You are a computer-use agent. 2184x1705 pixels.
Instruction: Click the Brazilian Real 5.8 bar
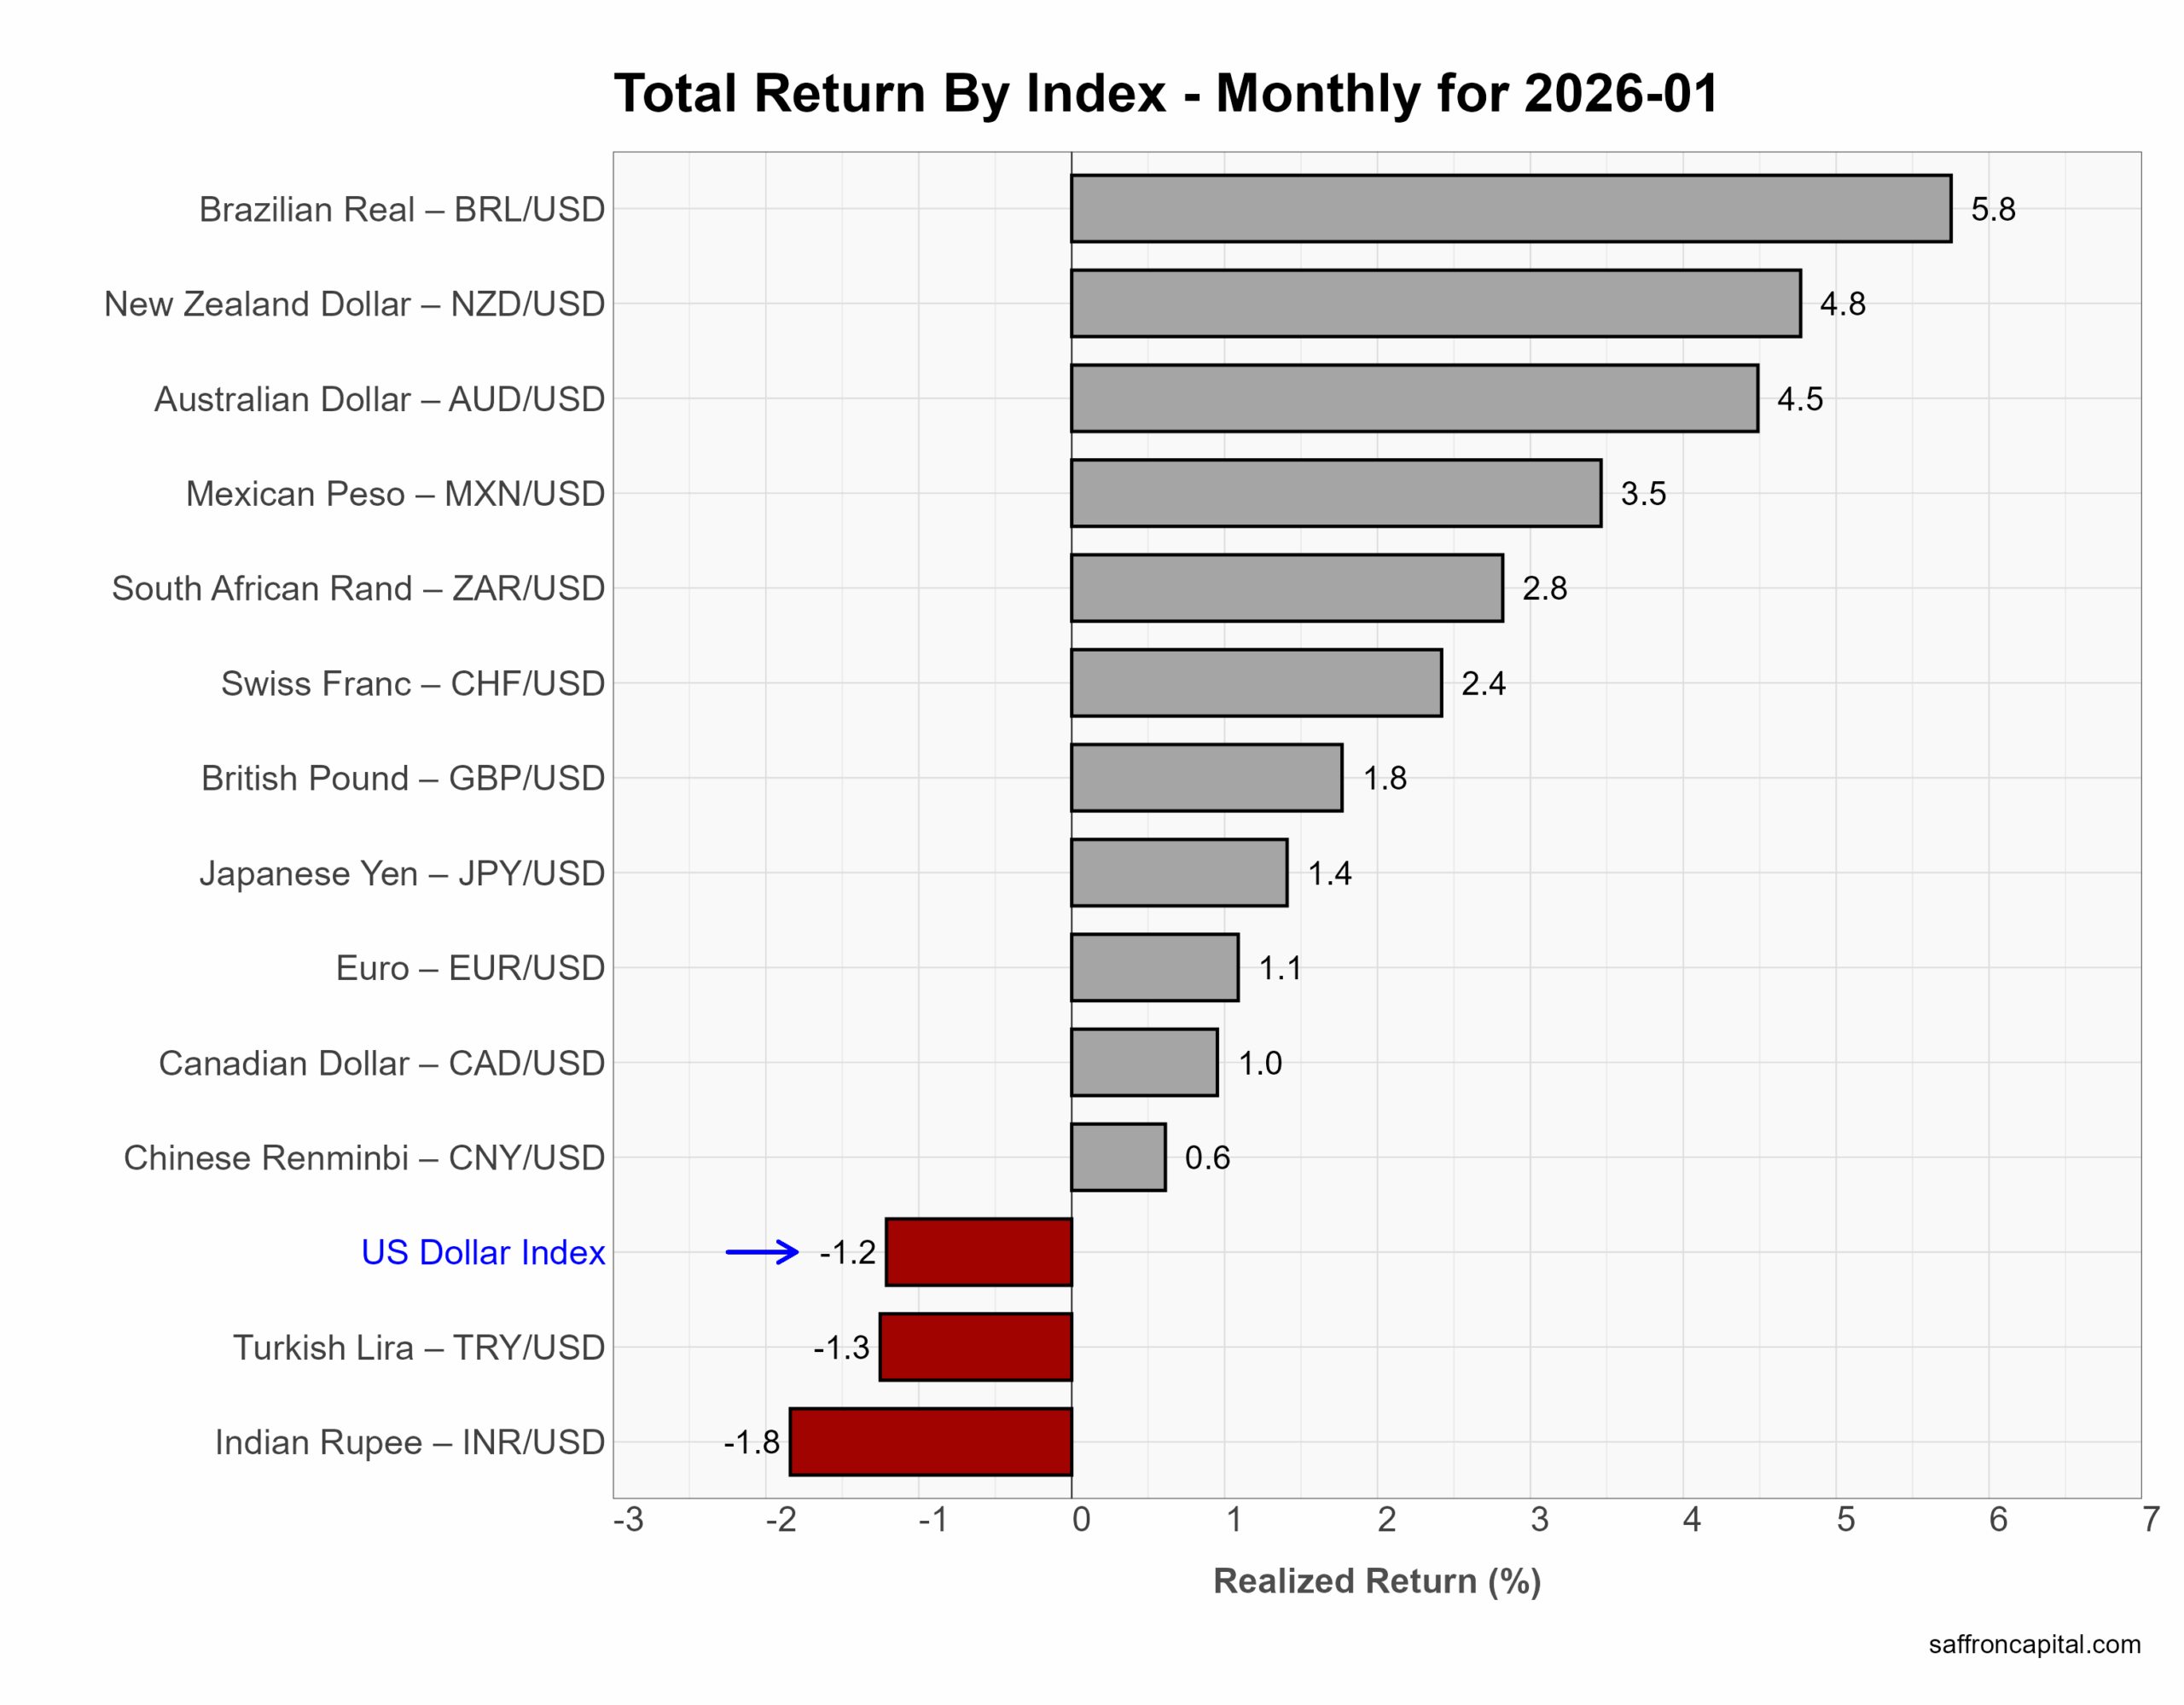[1510, 208]
